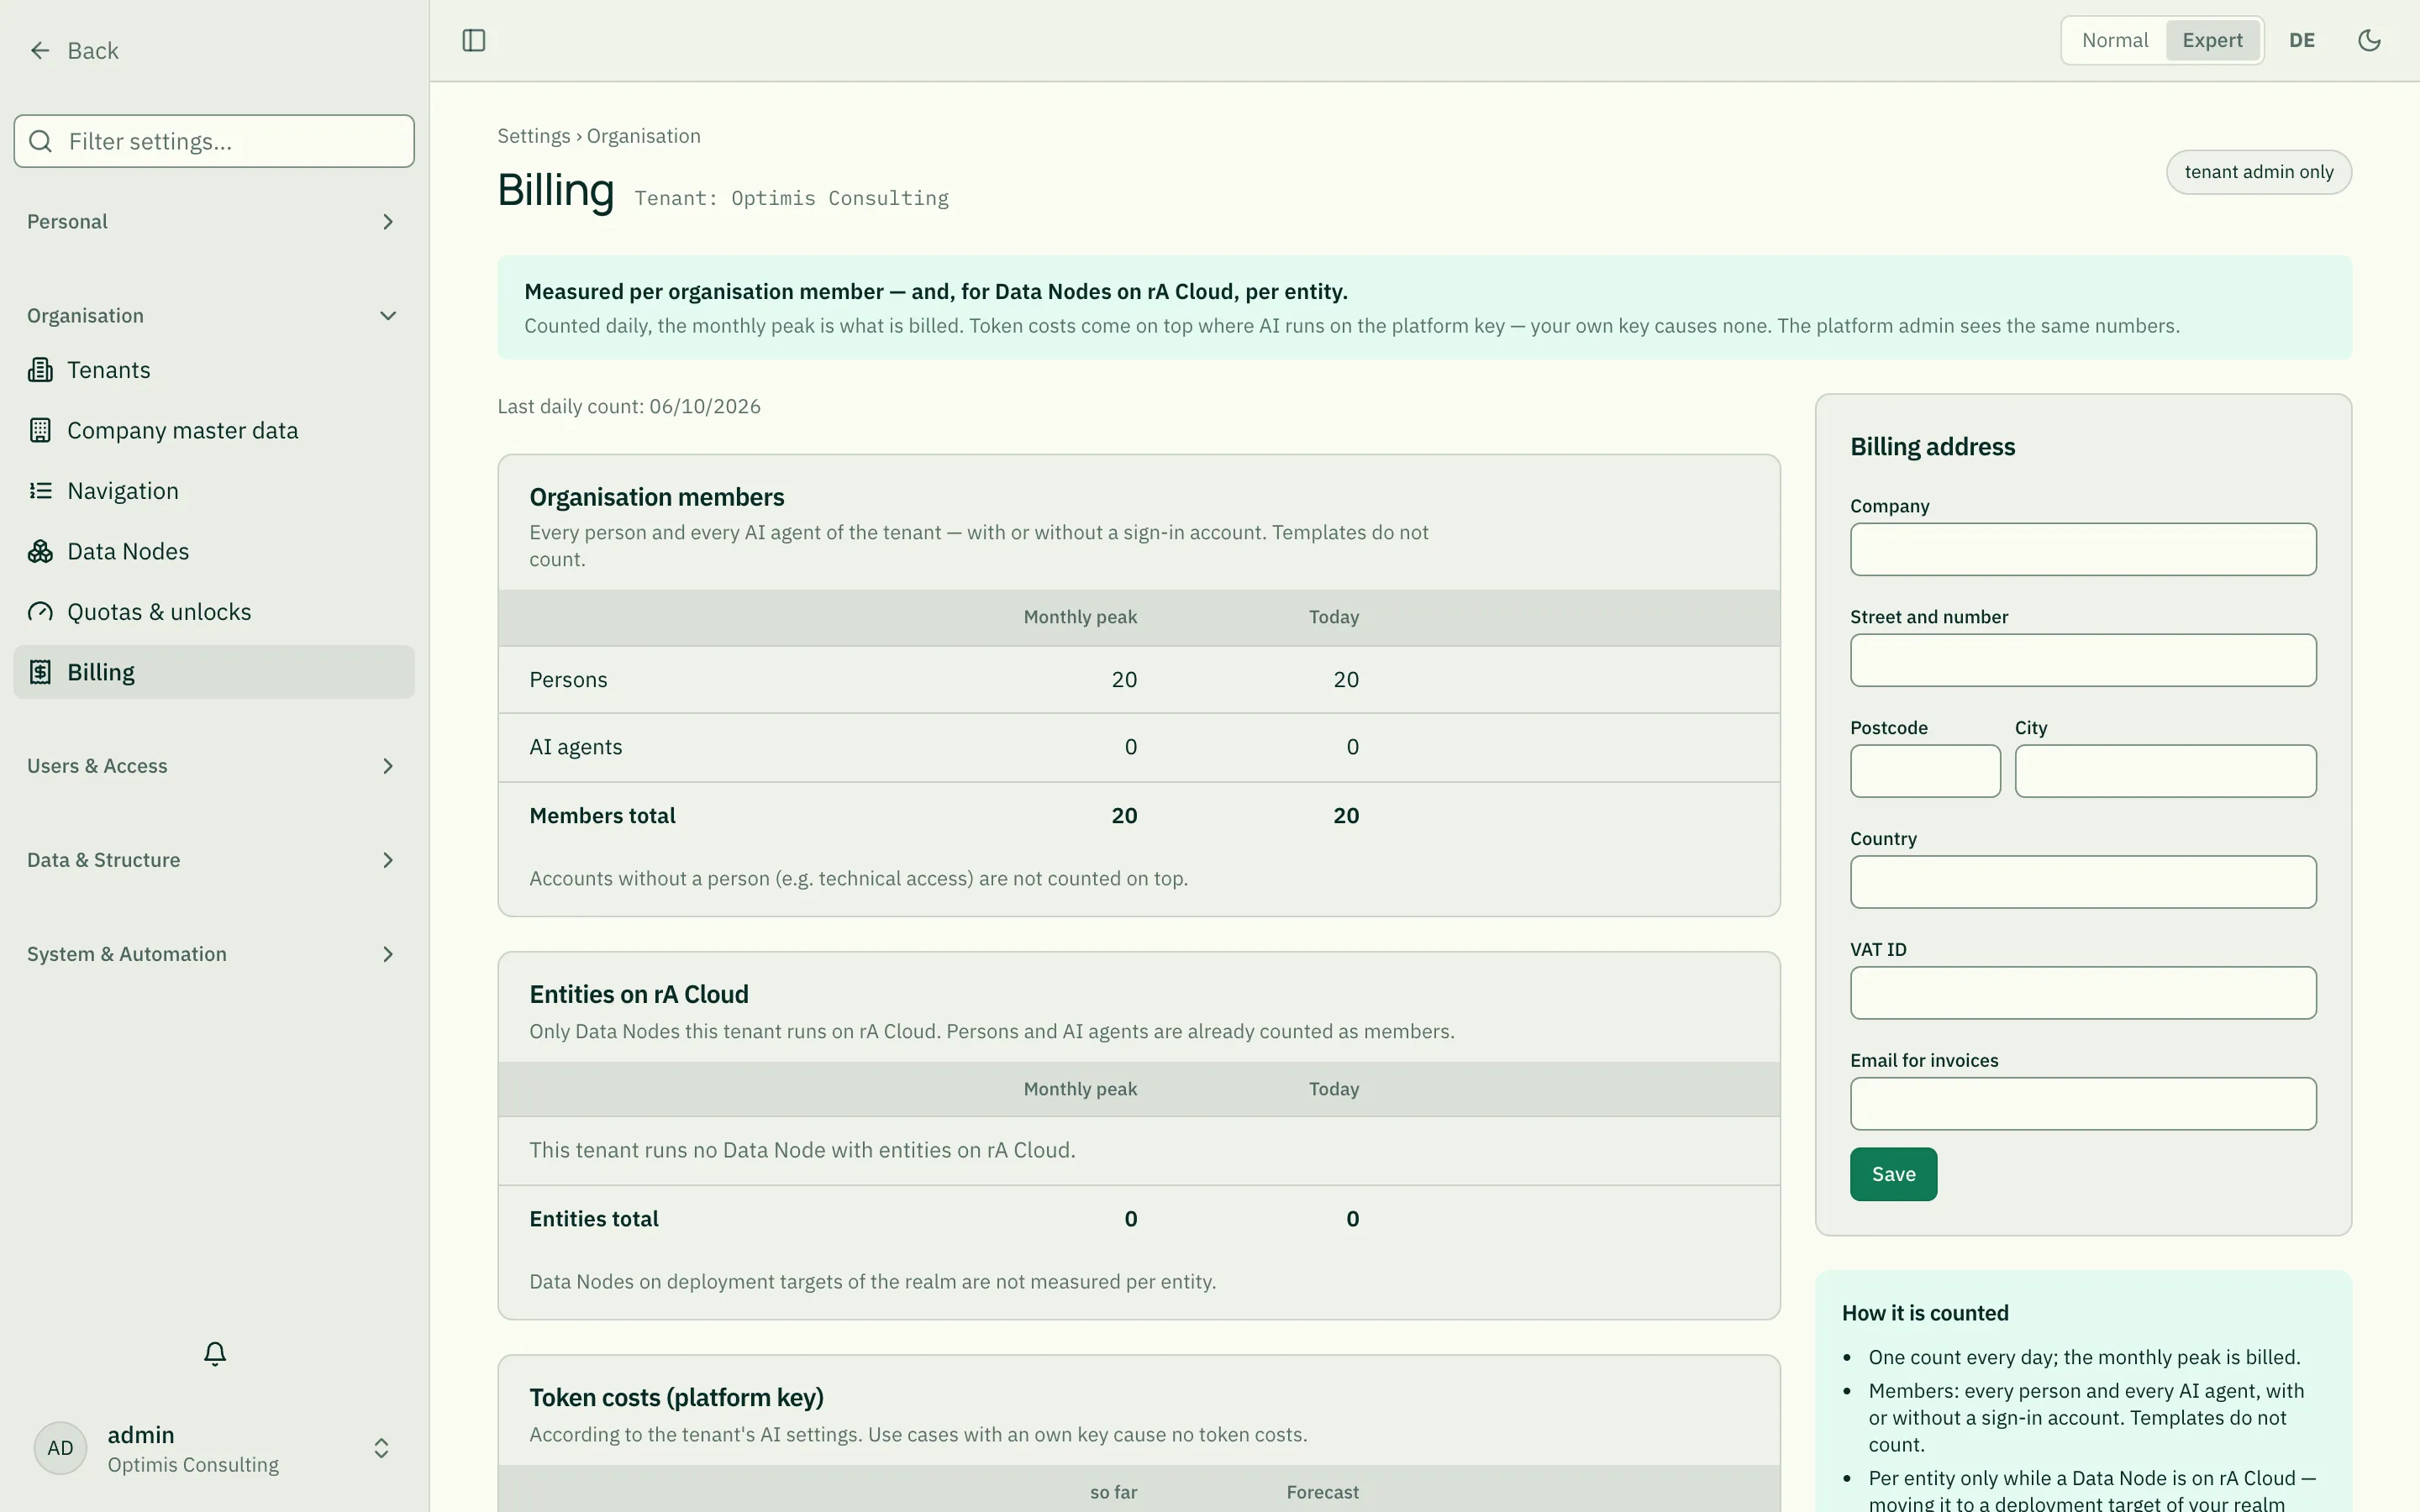Open Company master data page
2420x1512 pixels.
coord(214,430)
